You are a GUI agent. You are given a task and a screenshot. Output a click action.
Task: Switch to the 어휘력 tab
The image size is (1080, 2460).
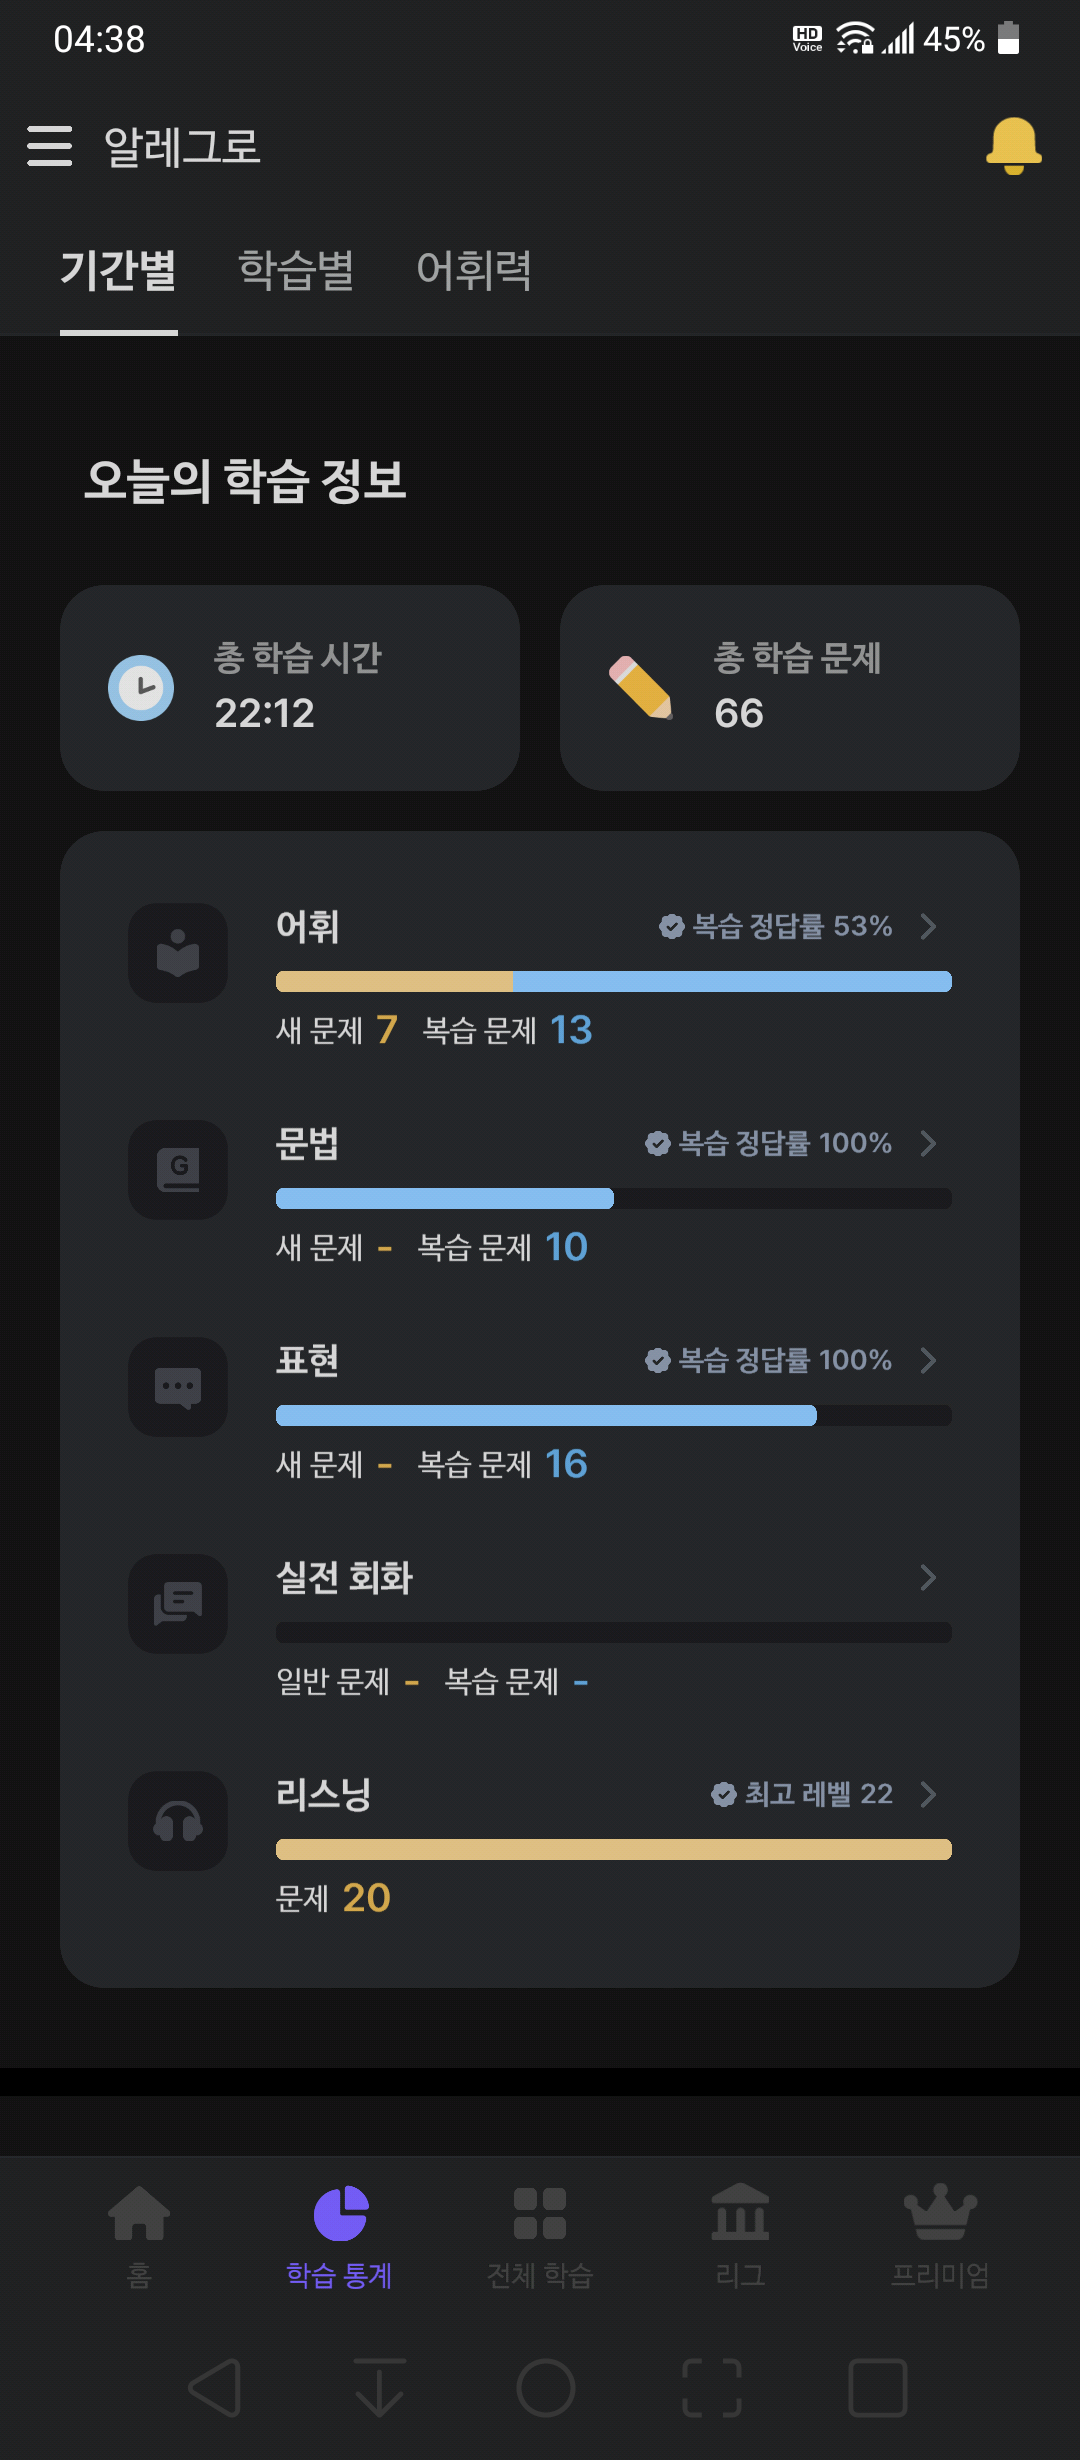coord(474,270)
